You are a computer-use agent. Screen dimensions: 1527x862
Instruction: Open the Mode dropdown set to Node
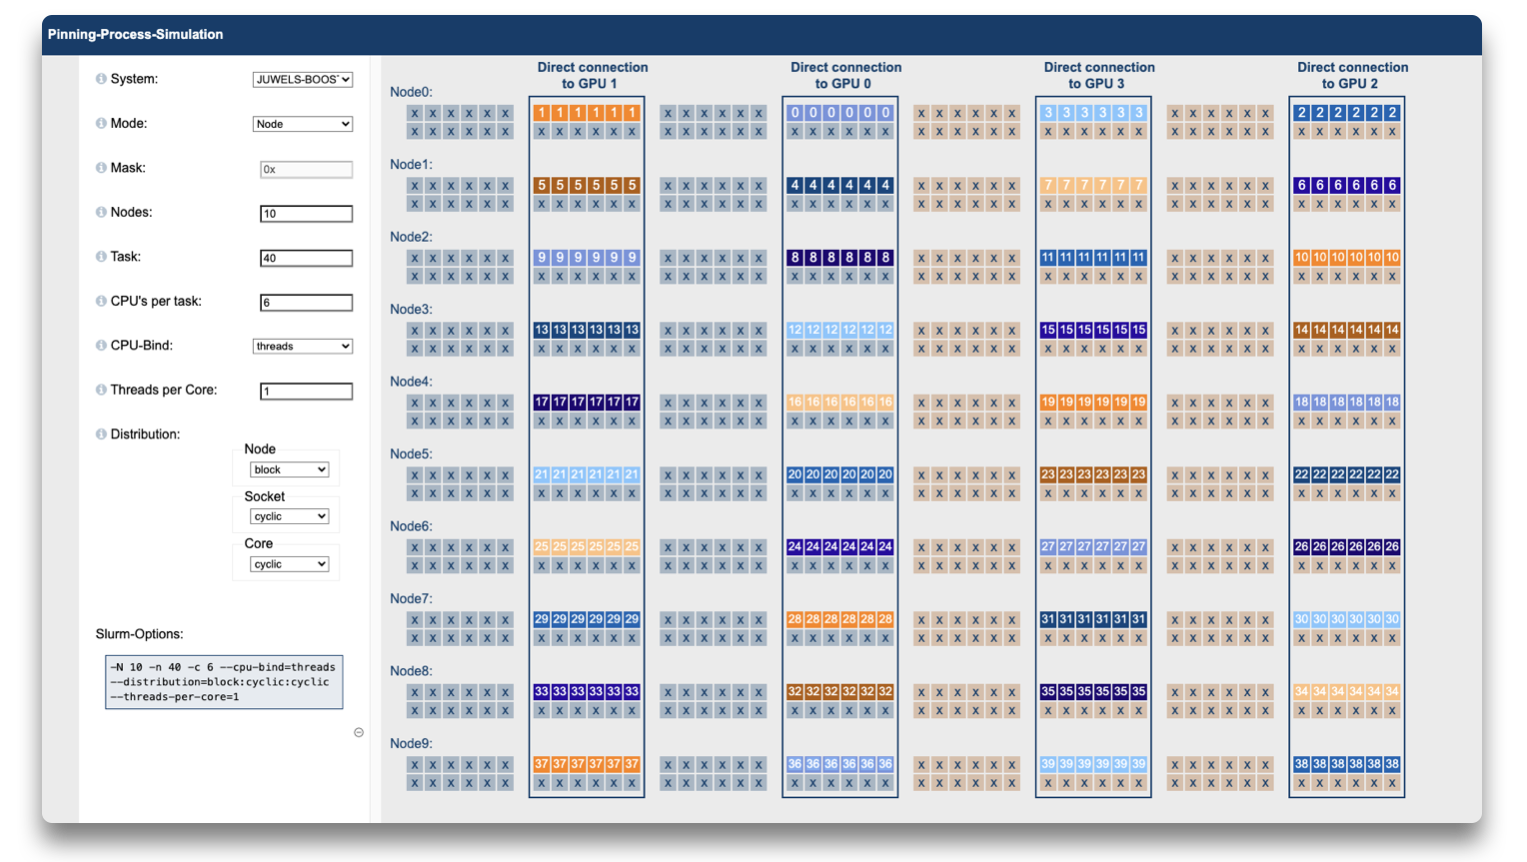coord(302,124)
